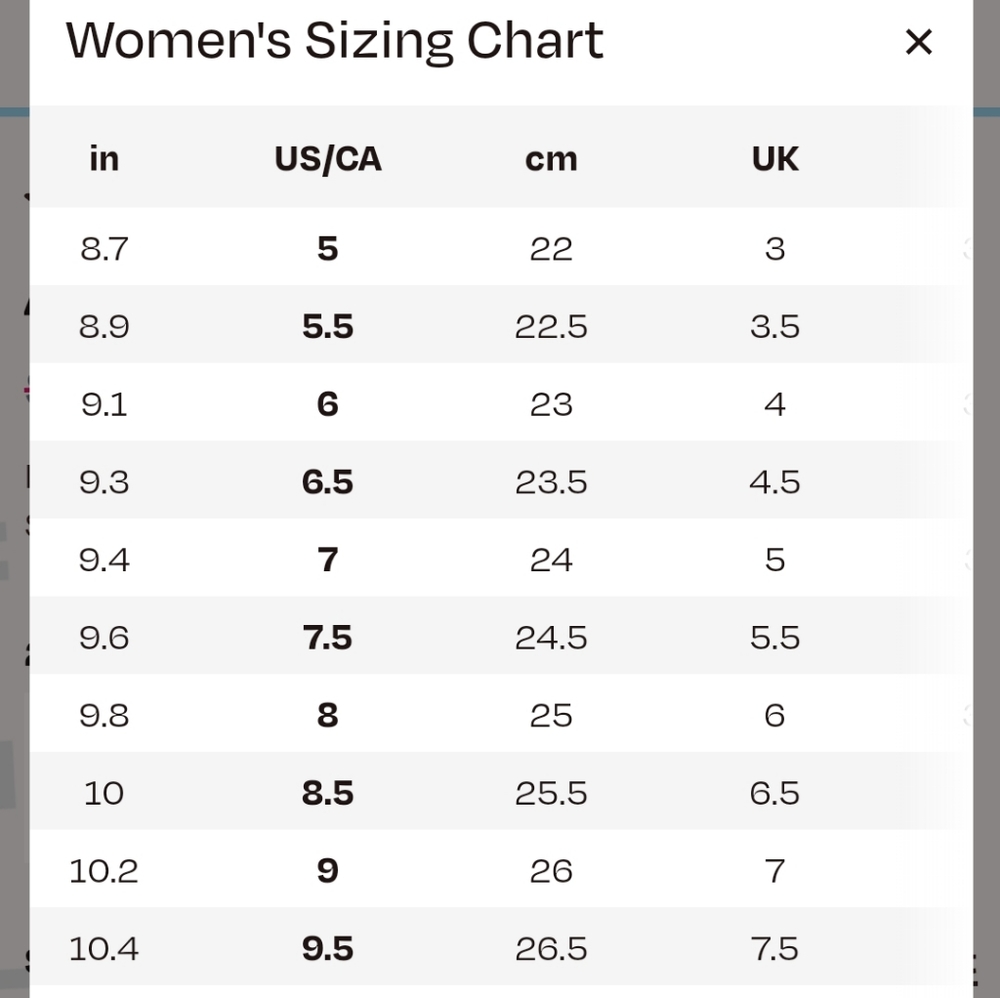Viewport: 1000px width, 998px height.
Task: Select US/CA size 8 cell
Action: coord(328,715)
